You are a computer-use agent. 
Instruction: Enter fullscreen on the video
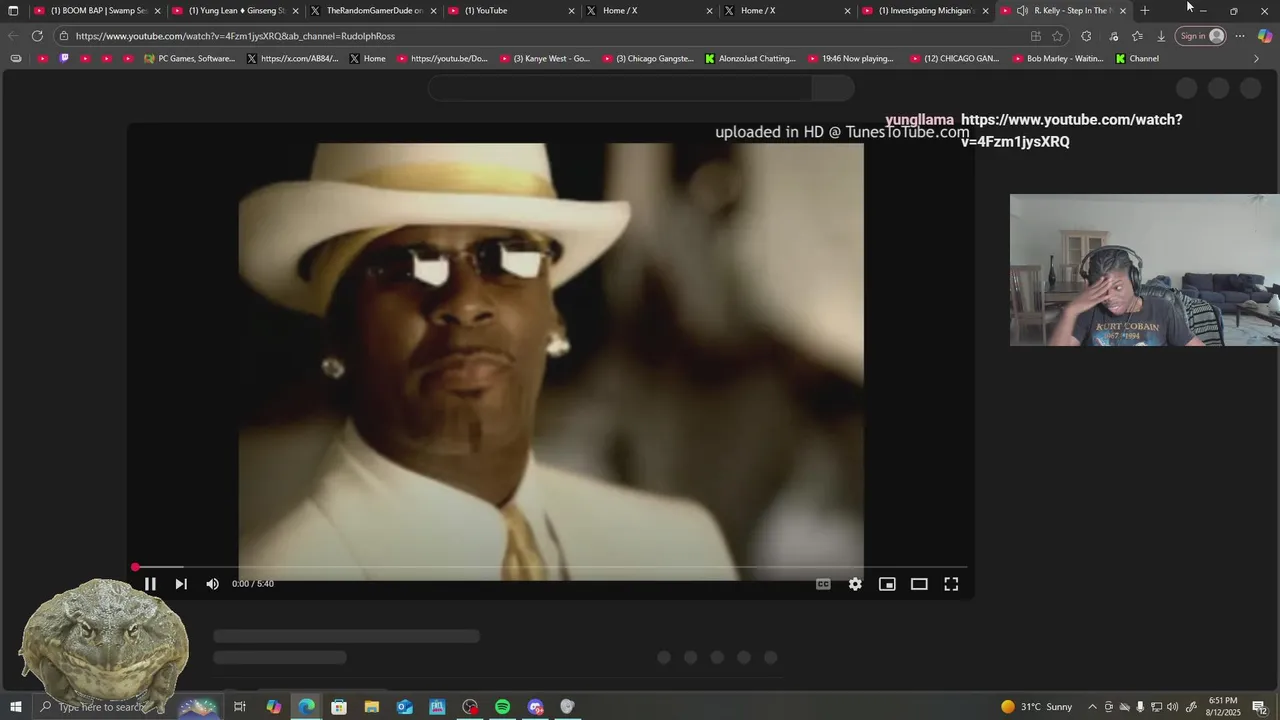coord(951,584)
